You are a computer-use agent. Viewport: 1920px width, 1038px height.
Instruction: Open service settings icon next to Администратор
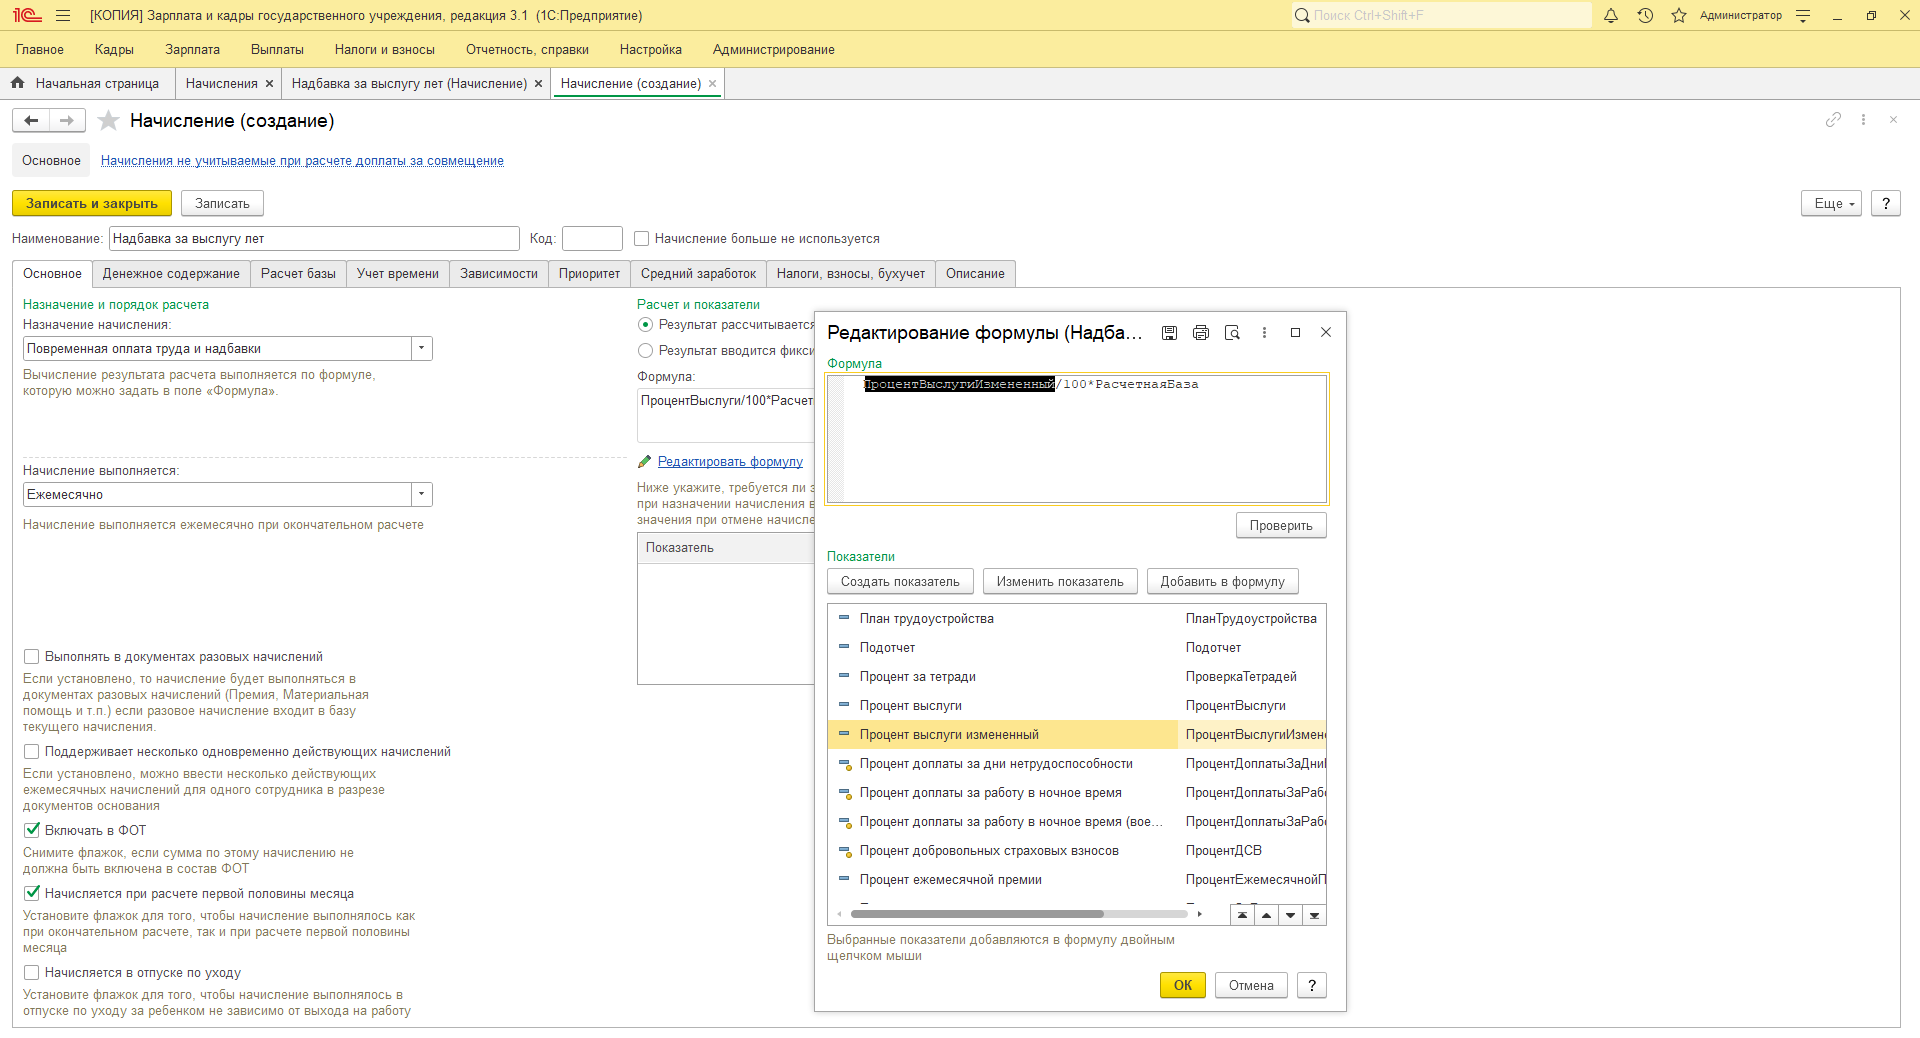(x=1803, y=15)
